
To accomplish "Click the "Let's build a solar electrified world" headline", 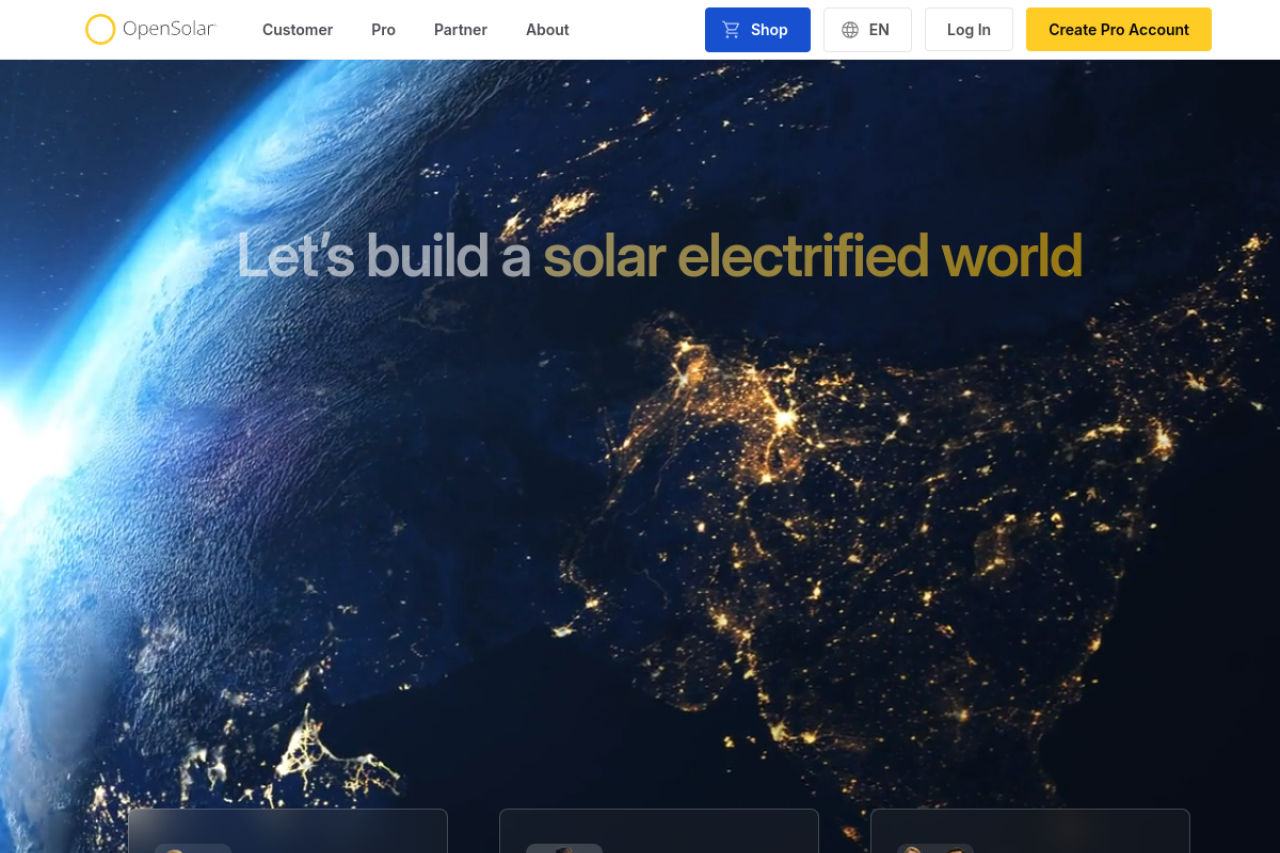I will (x=659, y=255).
